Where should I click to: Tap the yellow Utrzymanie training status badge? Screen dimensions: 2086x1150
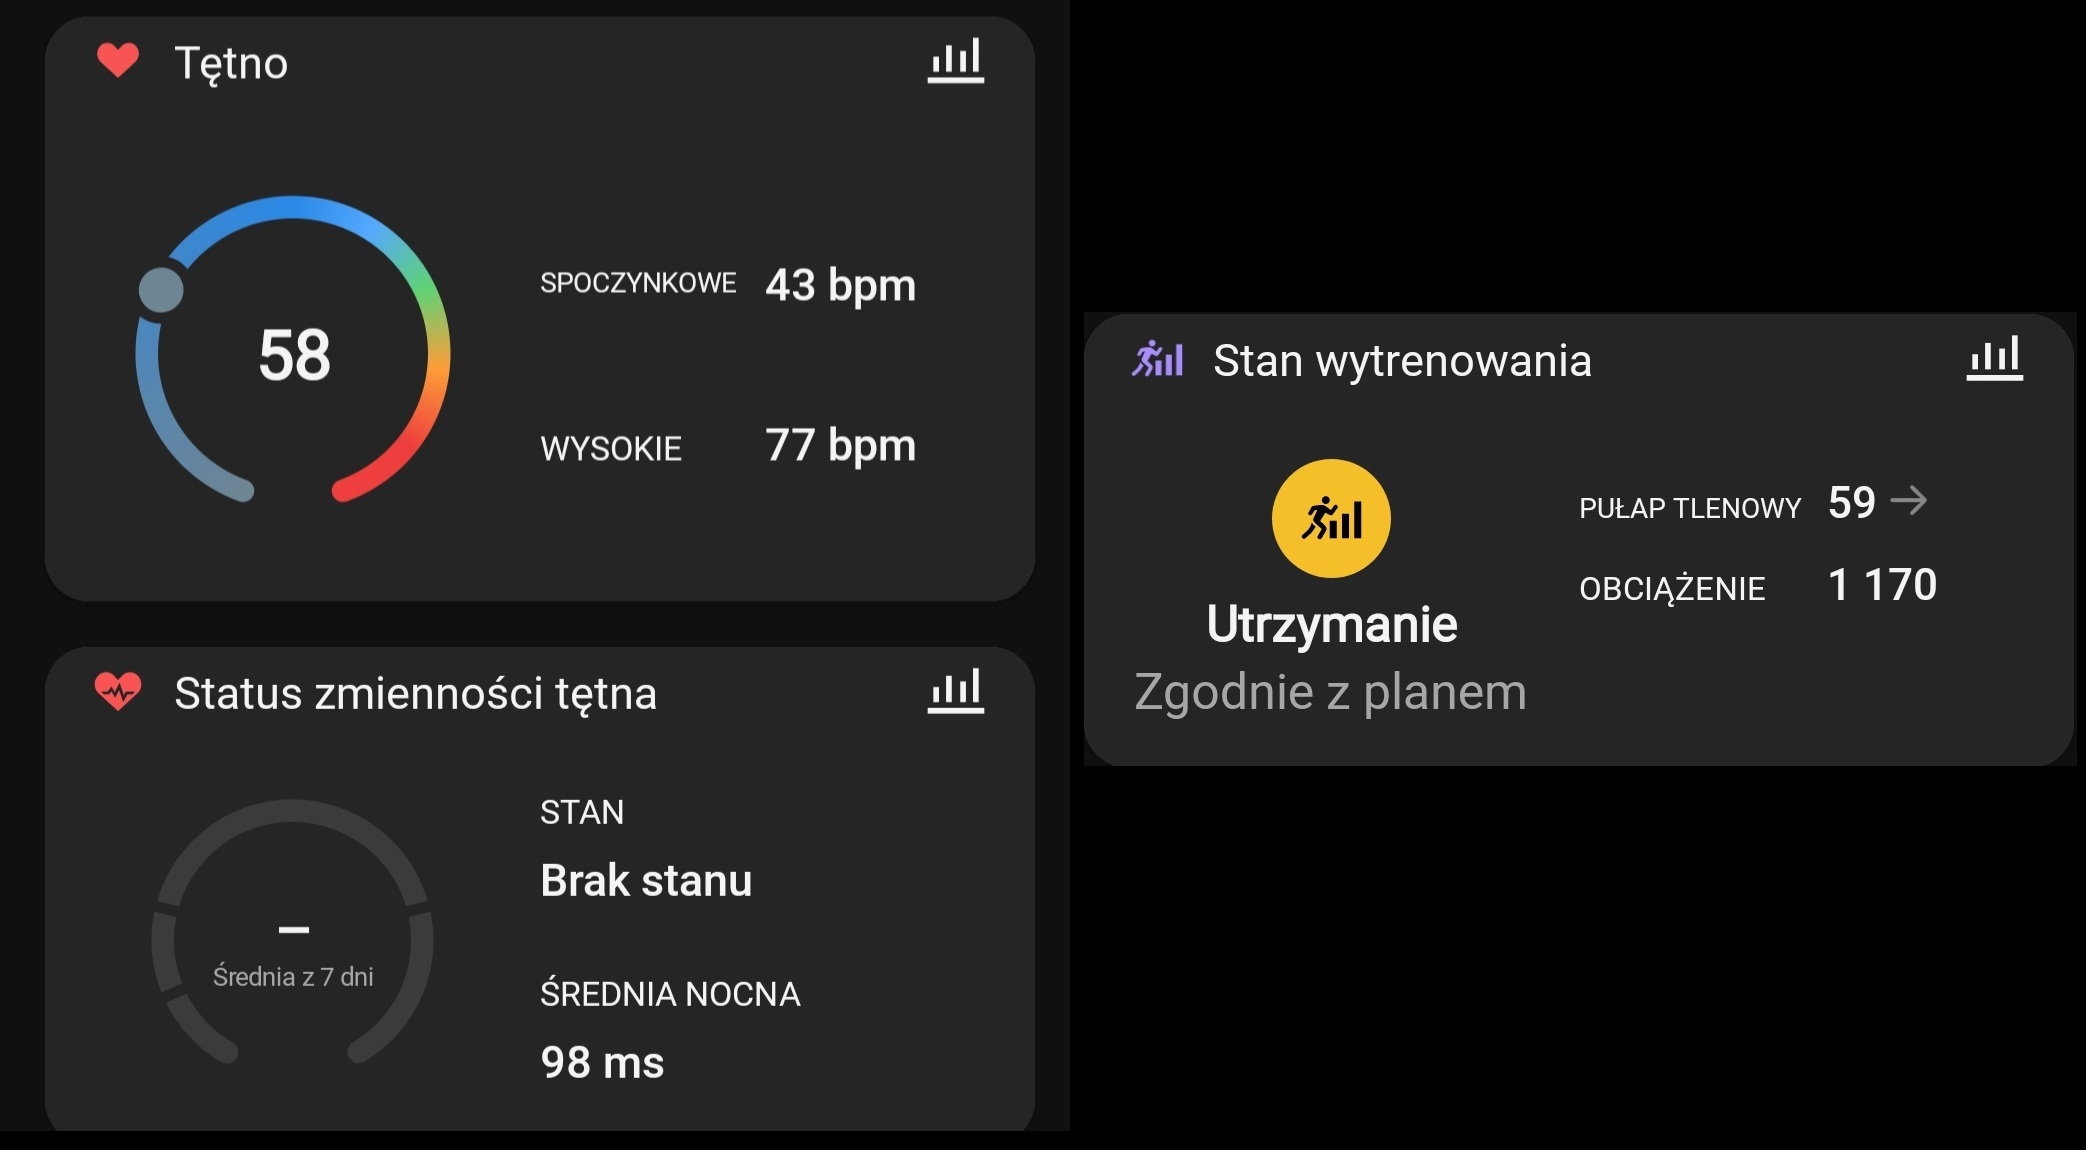pos(1330,518)
